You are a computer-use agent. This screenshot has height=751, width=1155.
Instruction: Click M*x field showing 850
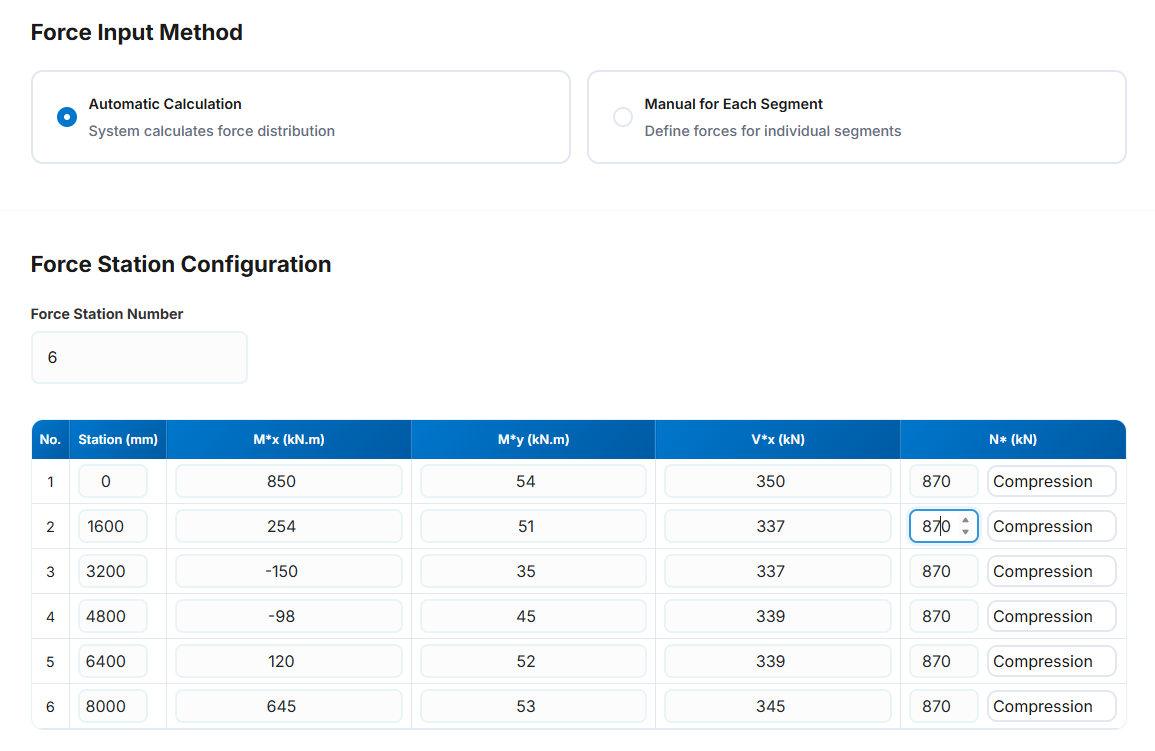coord(288,481)
